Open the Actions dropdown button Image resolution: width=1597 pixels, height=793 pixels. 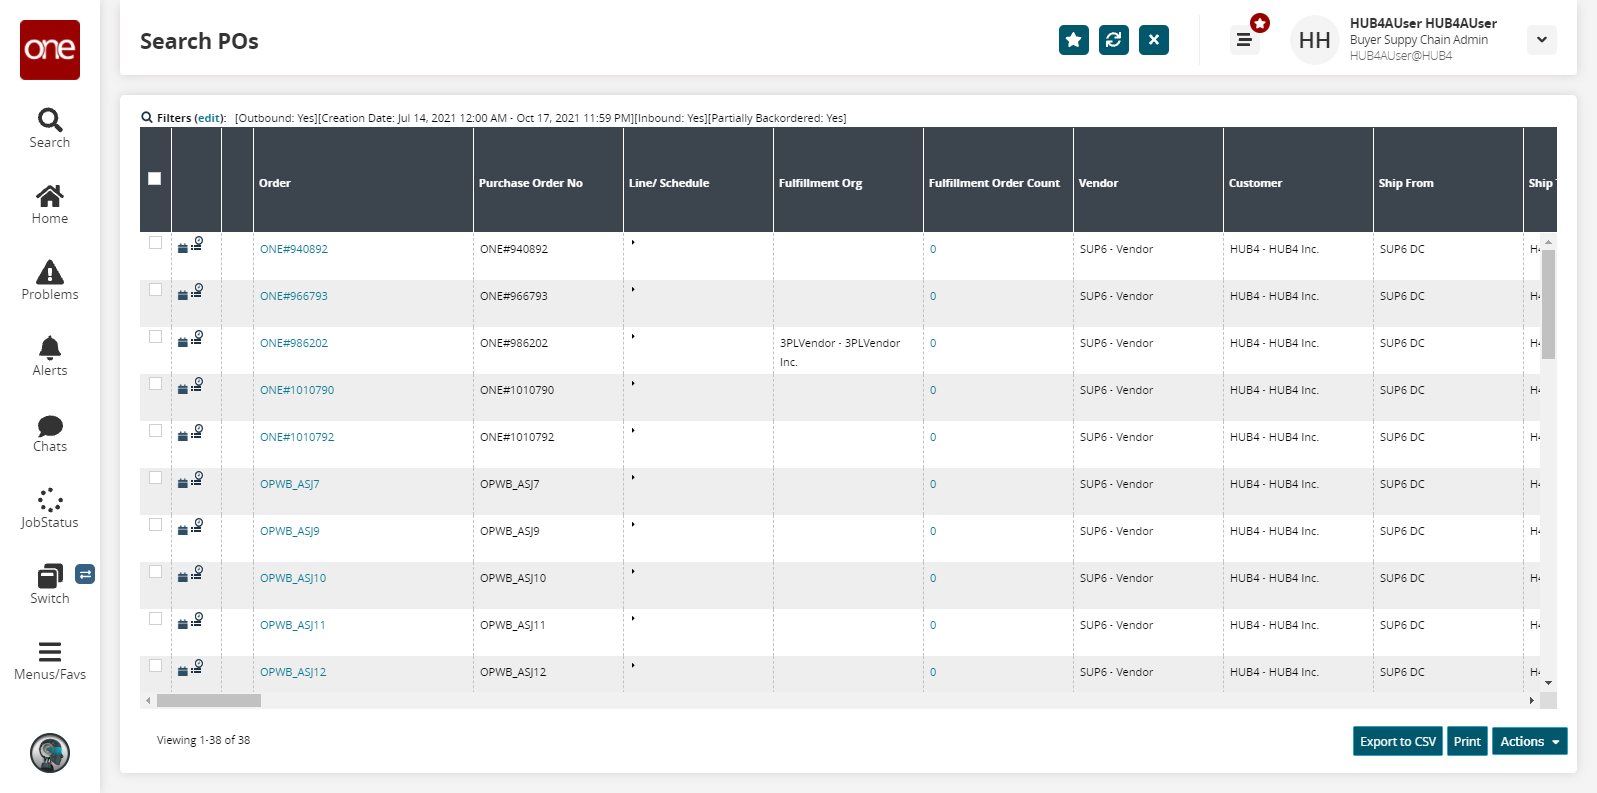click(x=1528, y=741)
